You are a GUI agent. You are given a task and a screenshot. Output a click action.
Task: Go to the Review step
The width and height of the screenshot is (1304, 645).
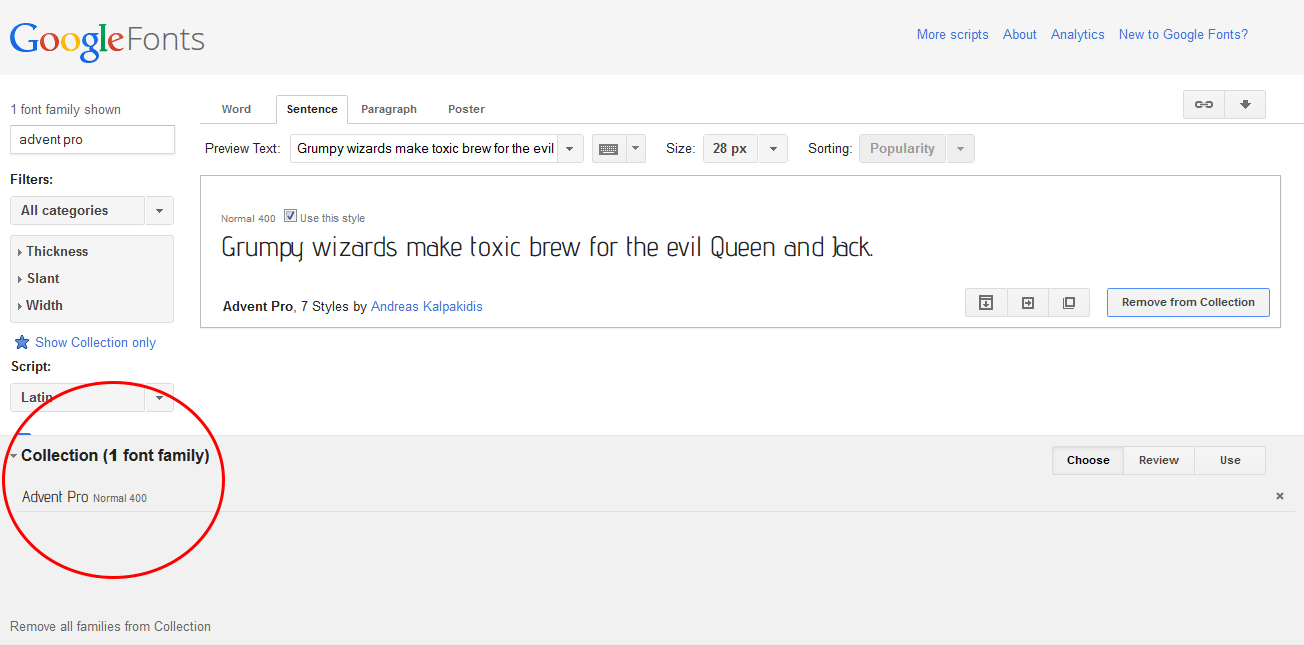1159,460
